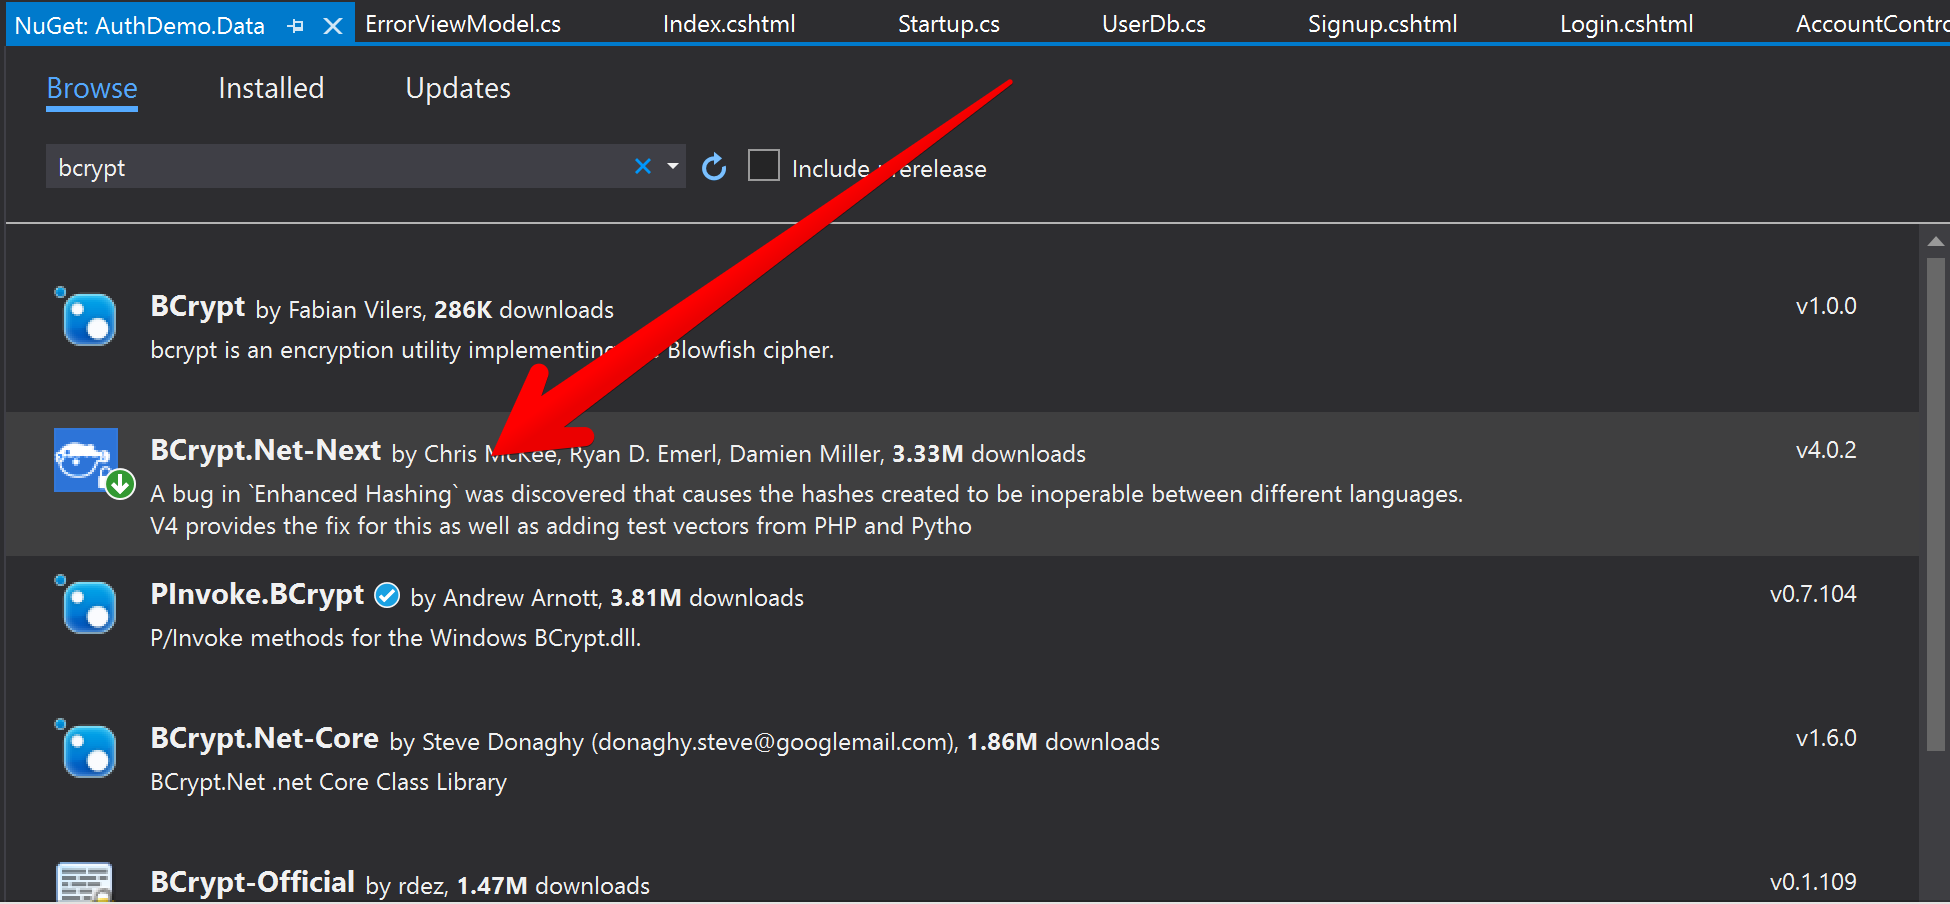Click the BCrypt package icon by Fabian Vilers

(x=86, y=317)
